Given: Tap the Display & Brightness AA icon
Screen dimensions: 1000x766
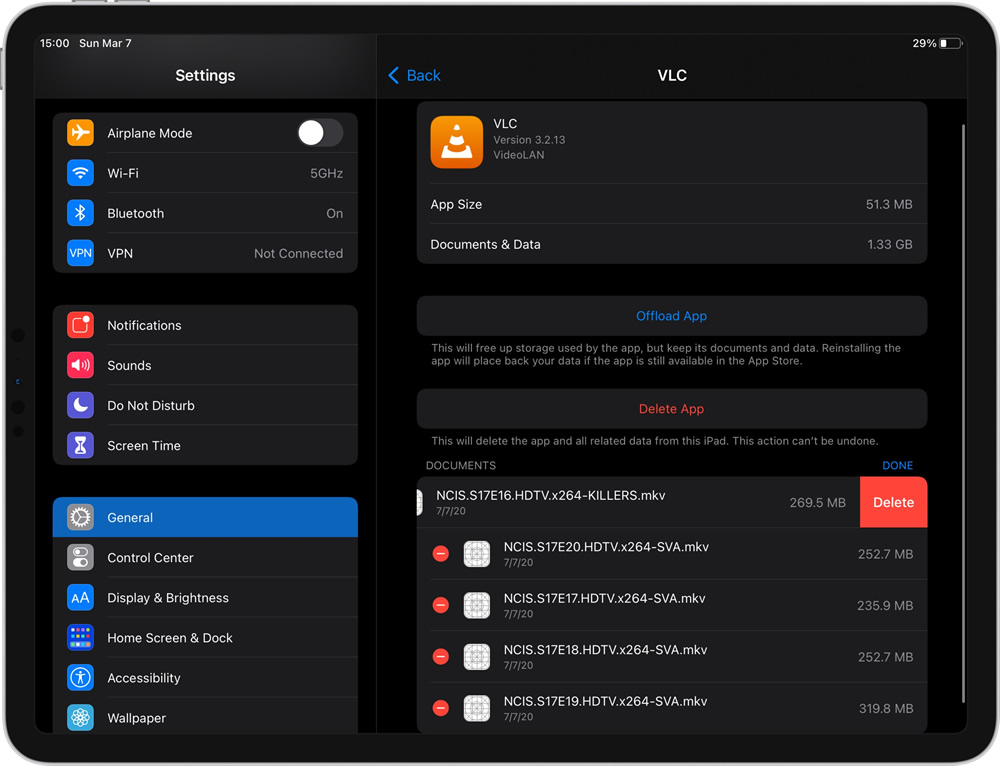Looking at the screenshot, I should tap(80, 598).
